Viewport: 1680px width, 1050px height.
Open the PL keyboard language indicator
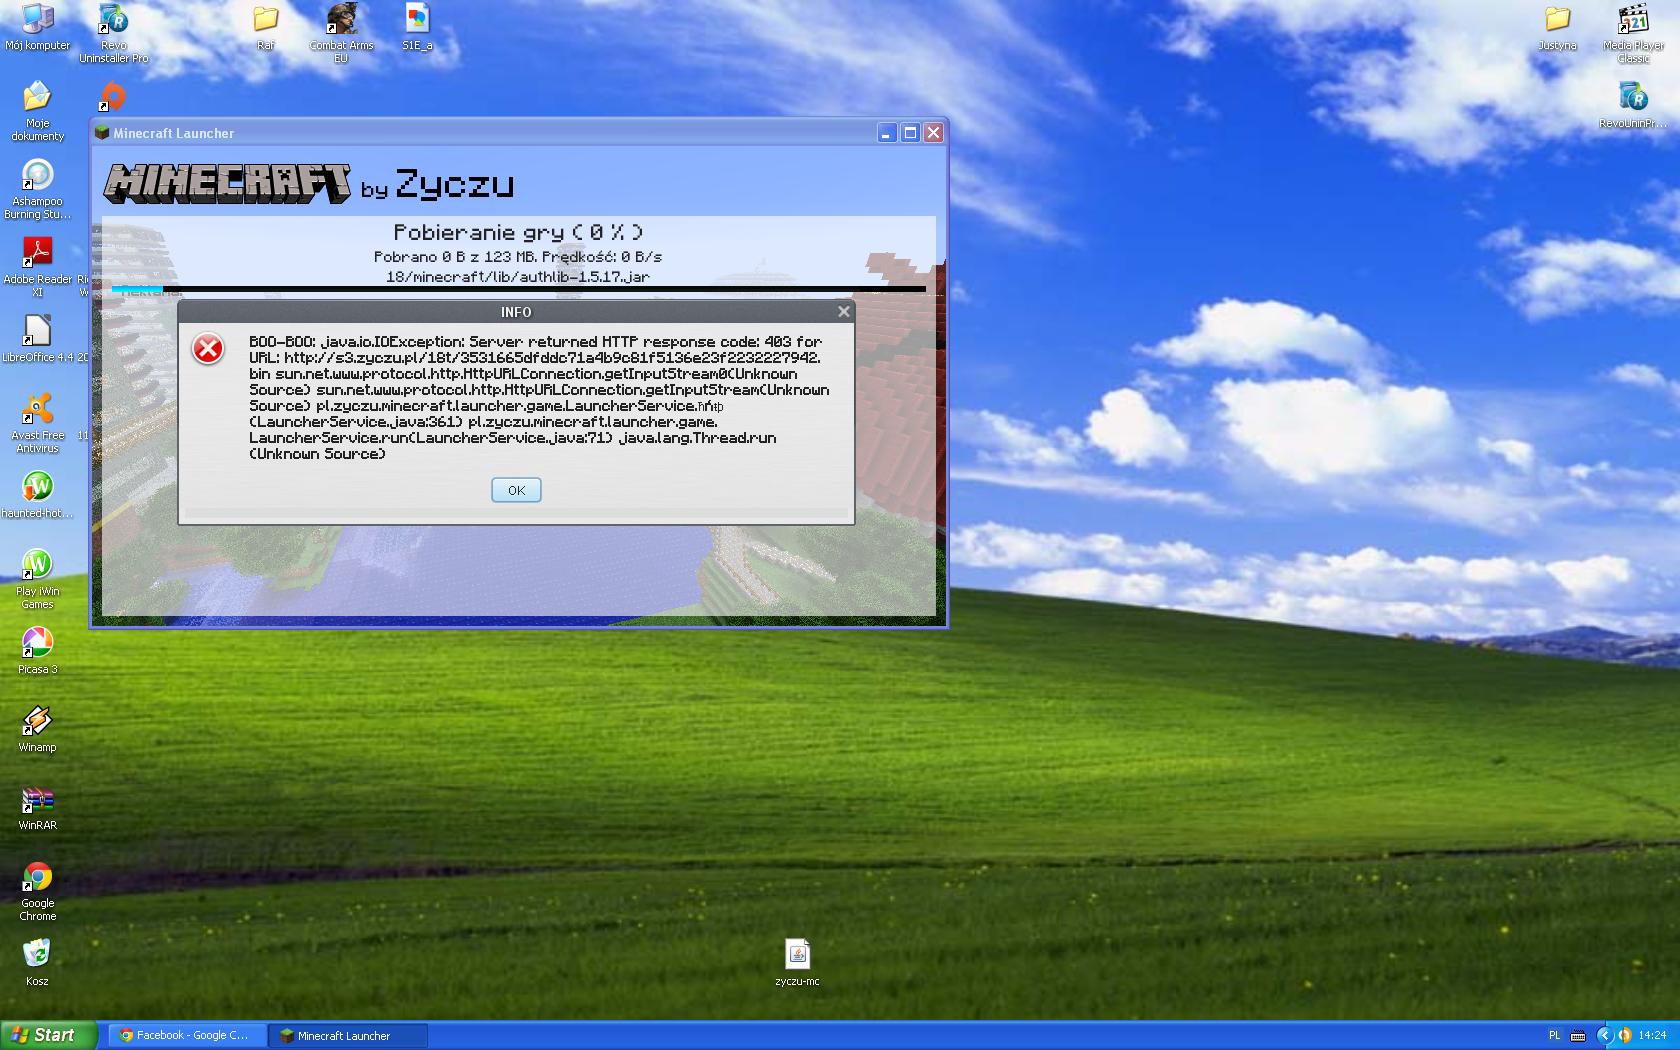[x=1554, y=1036]
